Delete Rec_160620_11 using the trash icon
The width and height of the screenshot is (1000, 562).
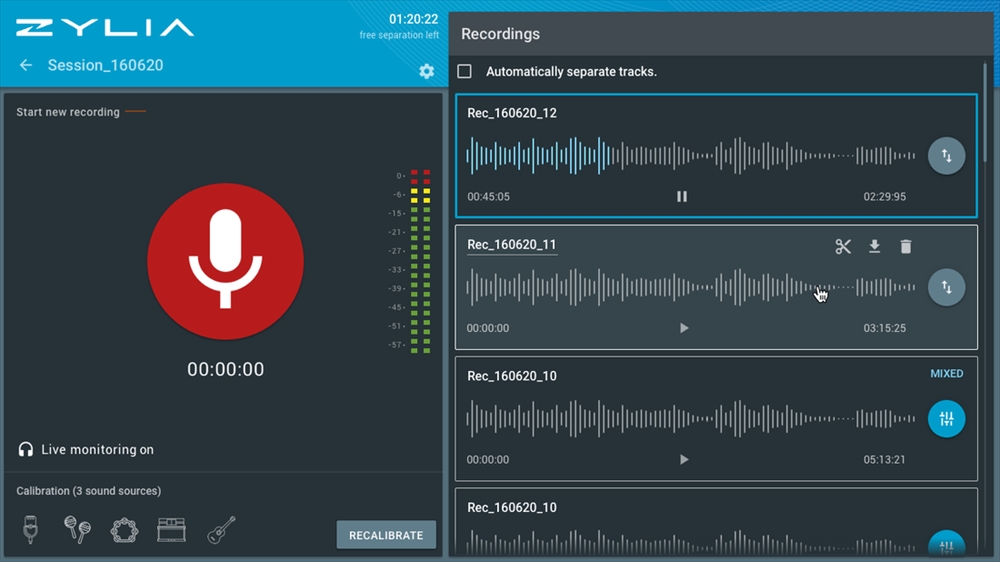tap(906, 246)
